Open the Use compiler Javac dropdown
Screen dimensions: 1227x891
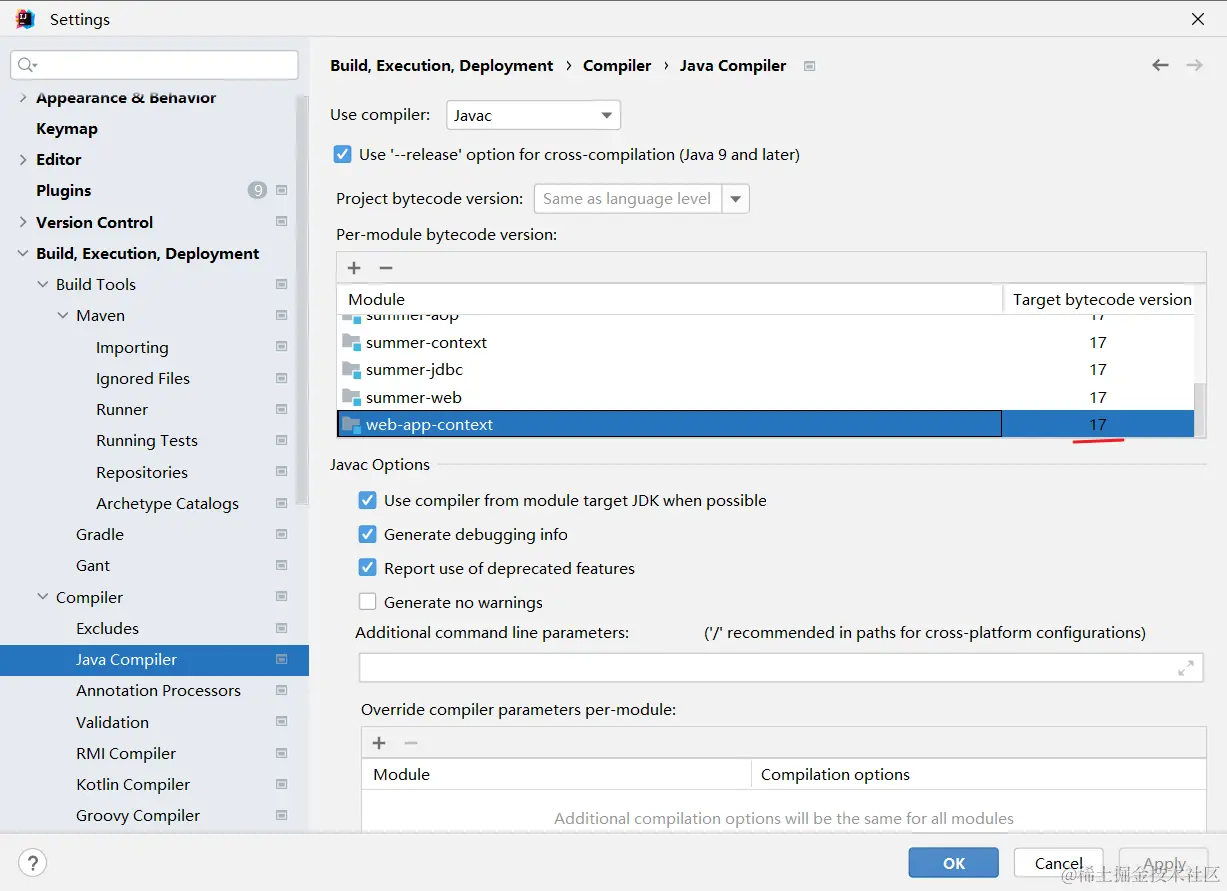click(x=533, y=115)
